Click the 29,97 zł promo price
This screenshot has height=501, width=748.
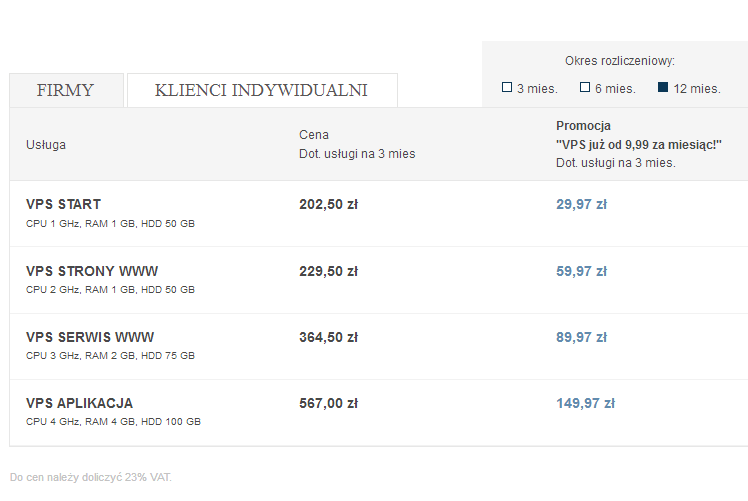point(582,204)
